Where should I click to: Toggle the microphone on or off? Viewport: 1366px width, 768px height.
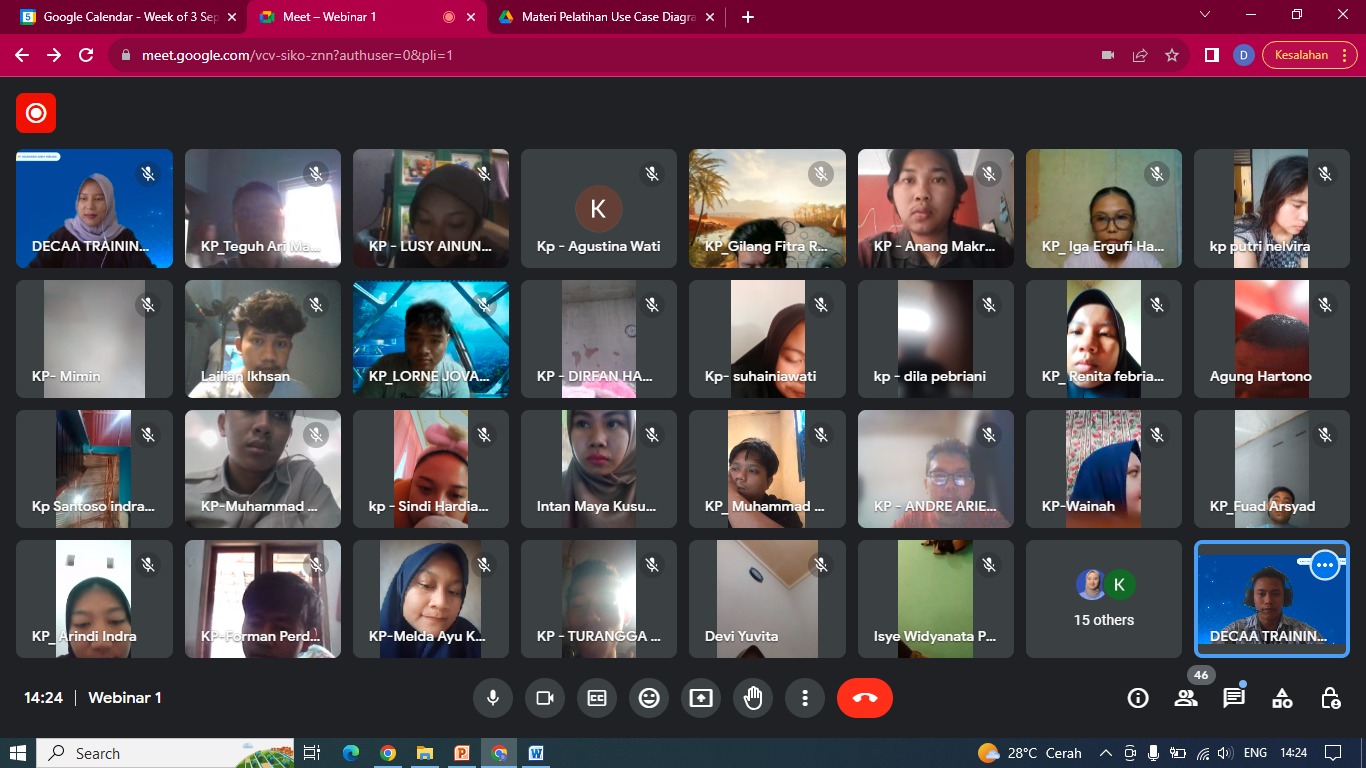point(493,698)
